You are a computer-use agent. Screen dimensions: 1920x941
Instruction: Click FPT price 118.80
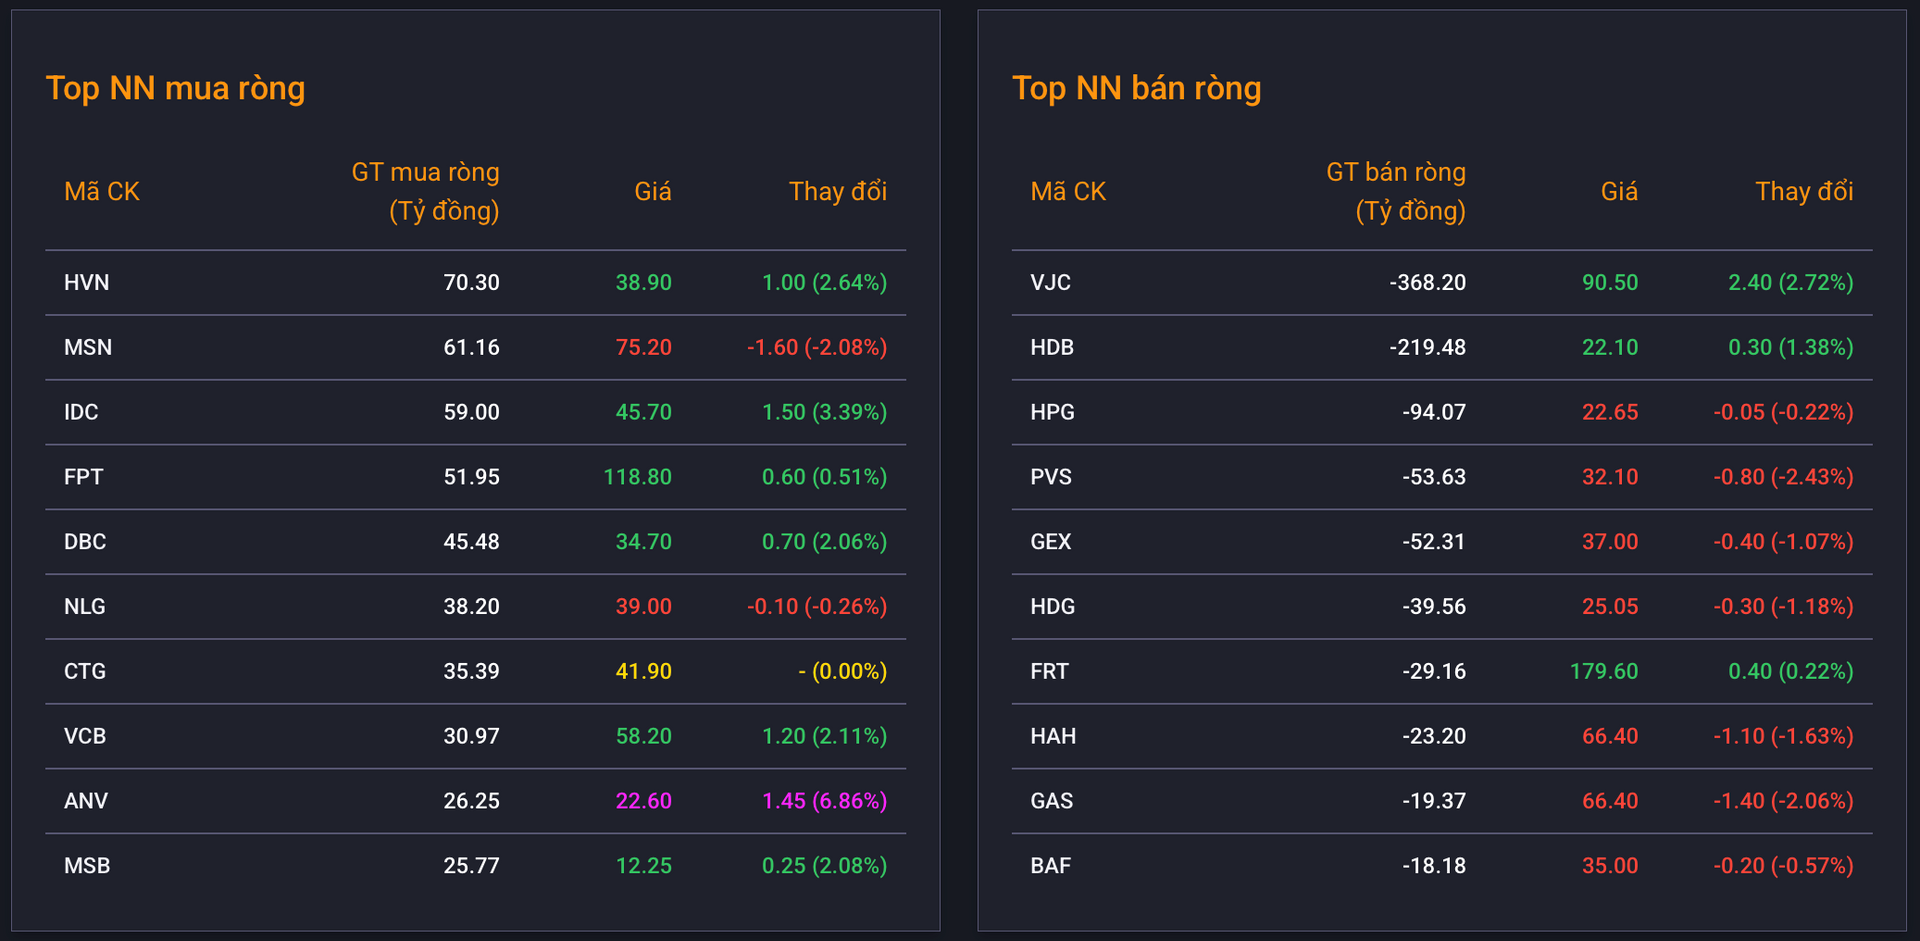[x=638, y=477]
